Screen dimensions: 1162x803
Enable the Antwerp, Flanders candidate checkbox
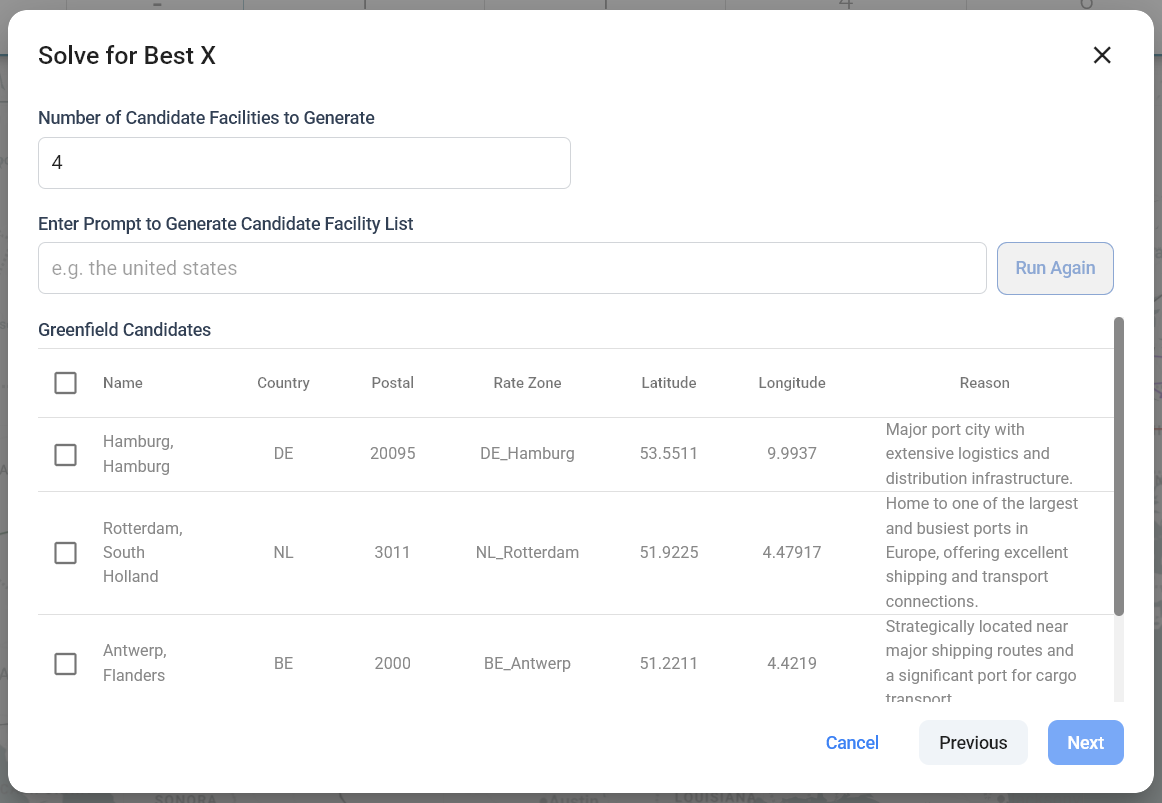(x=66, y=664)
